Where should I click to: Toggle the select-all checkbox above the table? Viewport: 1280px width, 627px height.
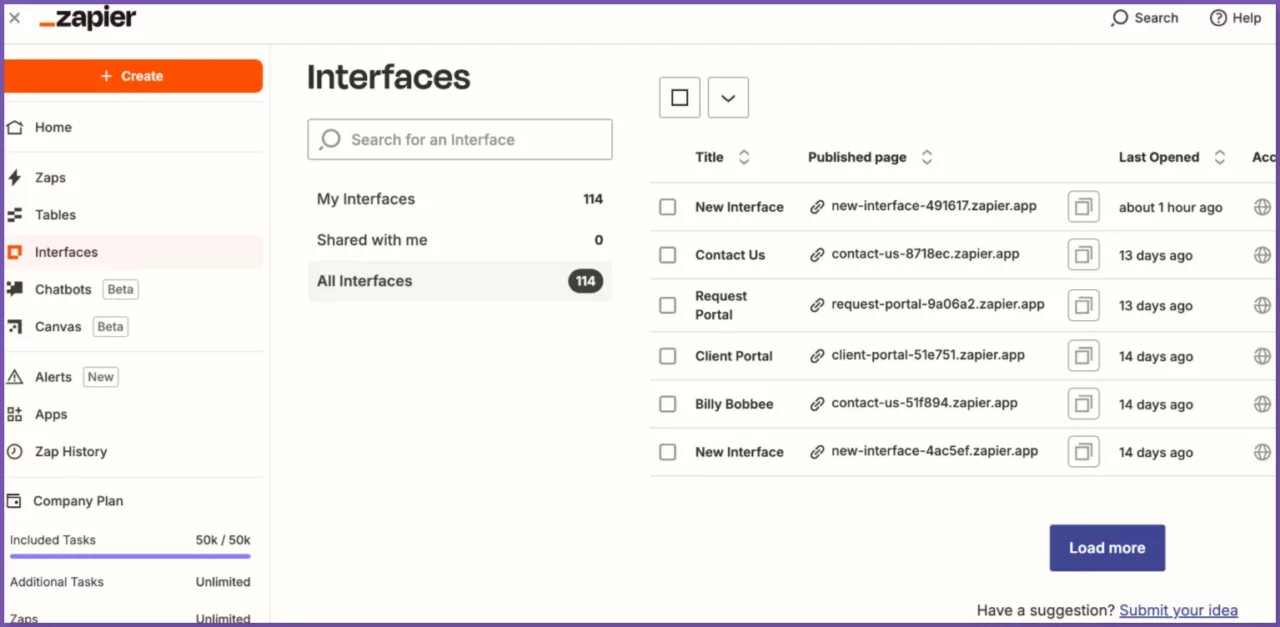click(679, 97)
